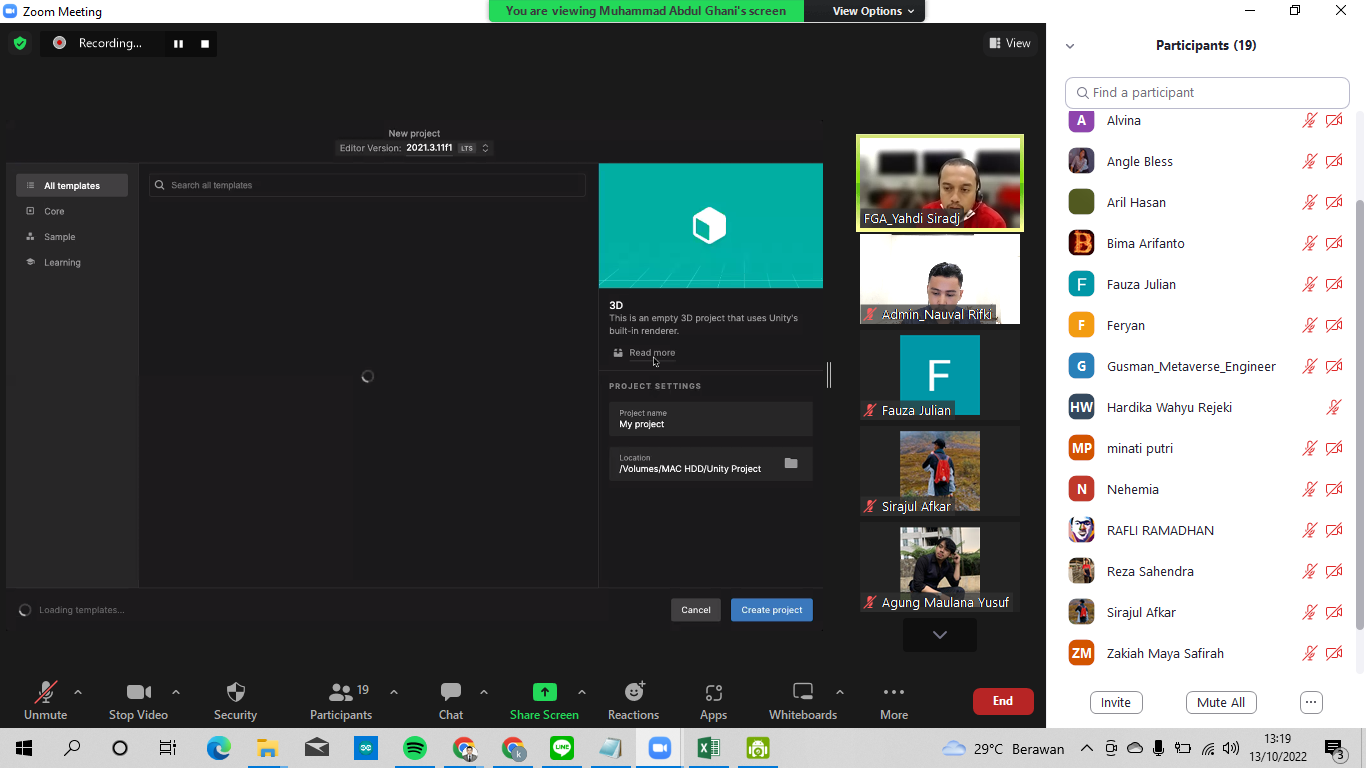Expand more video thumbnails with down chevron
The width and height of the screenshot is (1366, 768).
coord(939,635)
